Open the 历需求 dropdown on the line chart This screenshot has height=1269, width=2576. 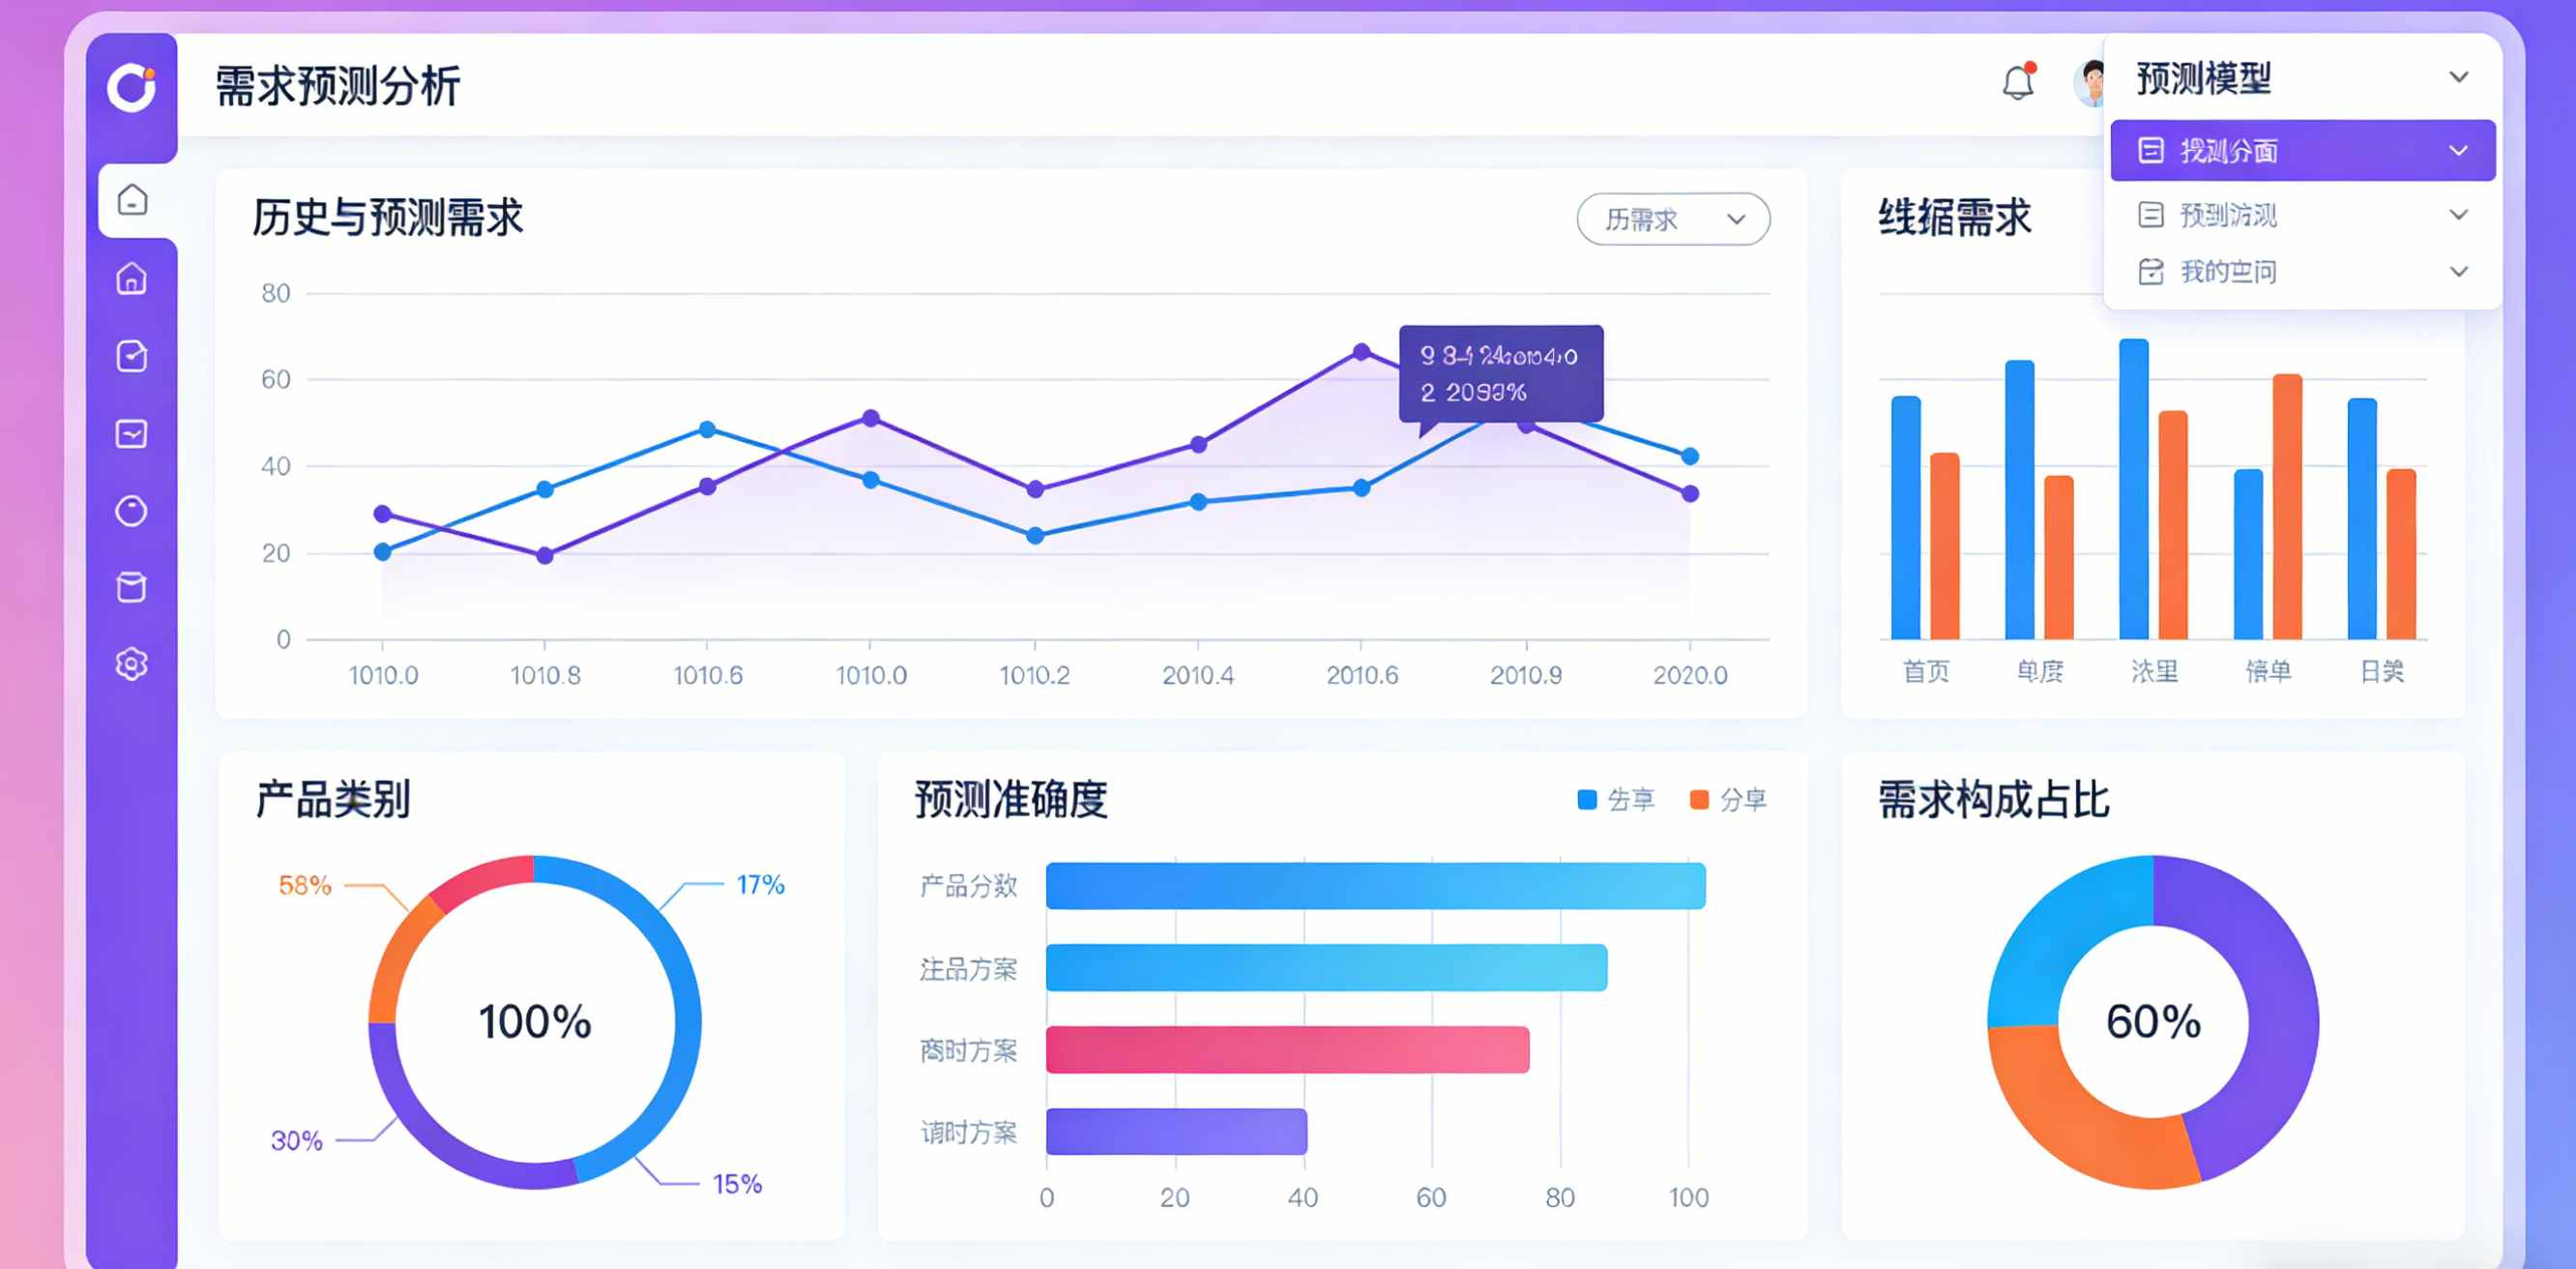pyautogui.click(x=1672, y=219)
